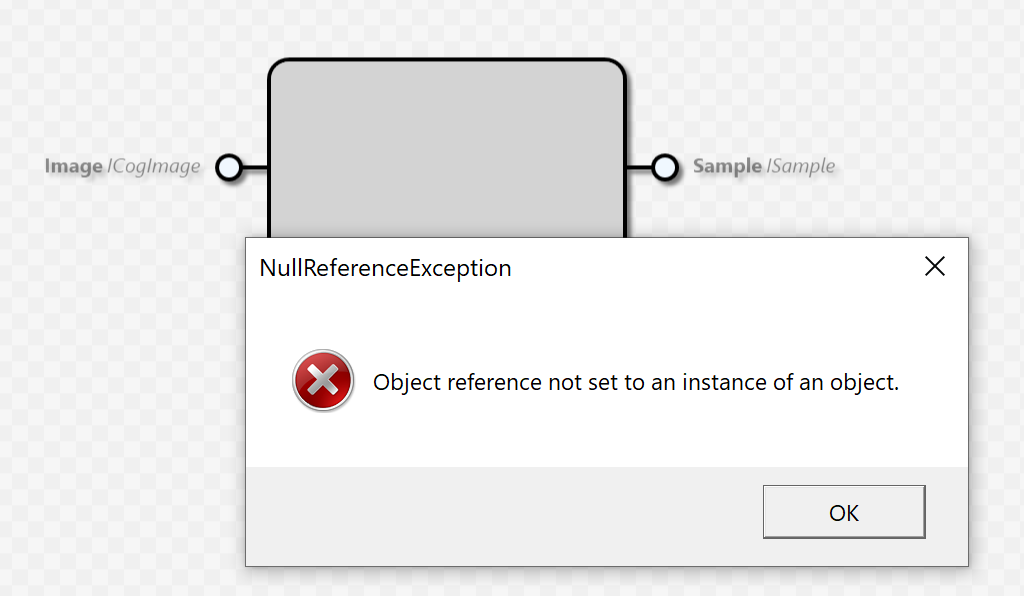Click the connector line beside Image port
The image size is (1024, 596).
[x=256, y=168]
